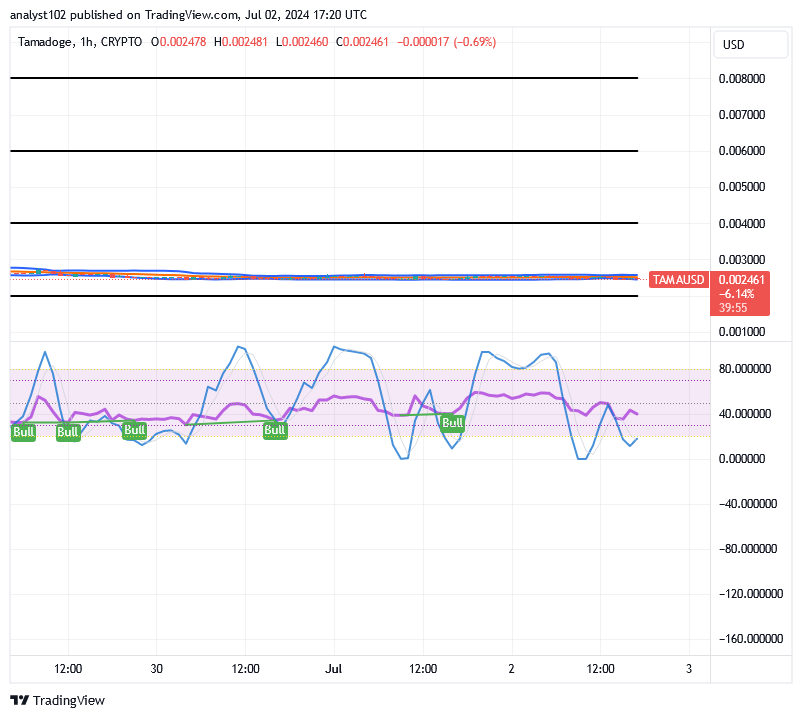
Task: Click the 80.000000 indicator axis label
Action: pyautogui.click(x=745, y=369)
